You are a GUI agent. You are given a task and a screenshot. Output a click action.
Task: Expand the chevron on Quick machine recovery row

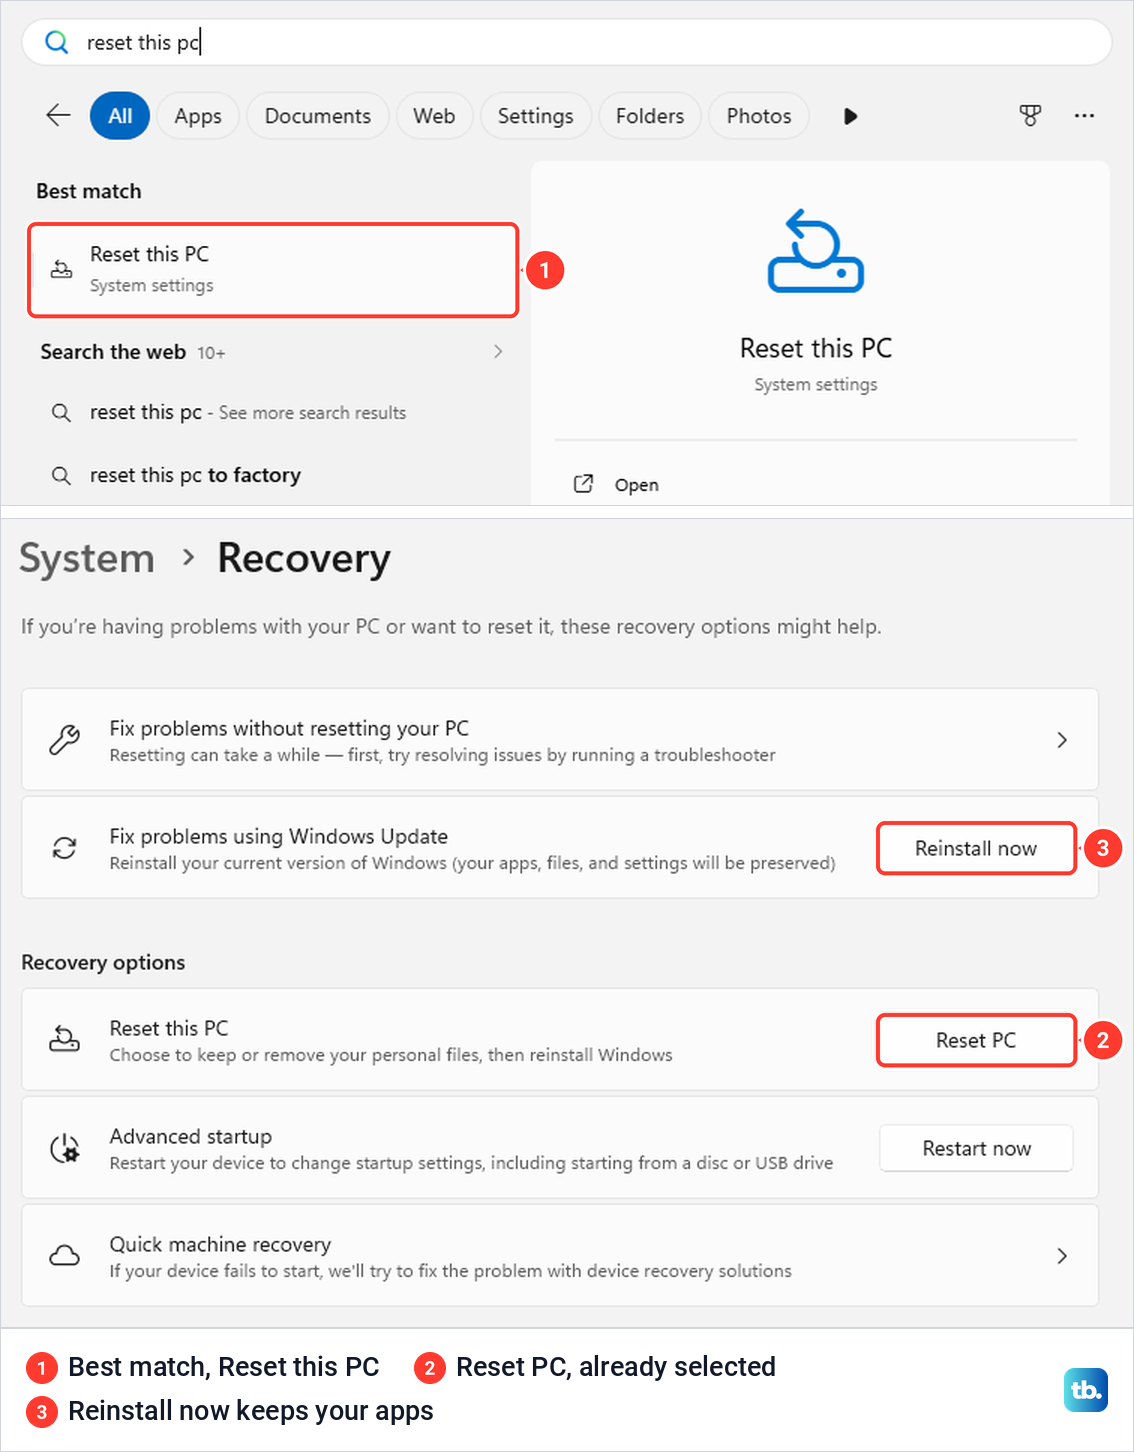(1062, 1256)
